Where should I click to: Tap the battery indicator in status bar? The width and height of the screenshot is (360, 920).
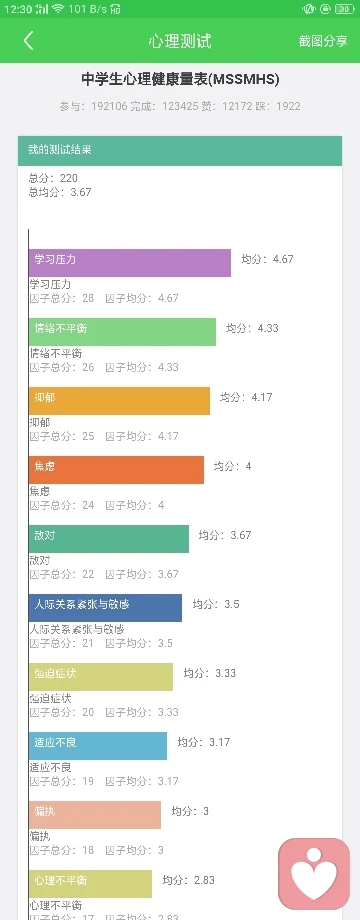(x=345, y=8)
